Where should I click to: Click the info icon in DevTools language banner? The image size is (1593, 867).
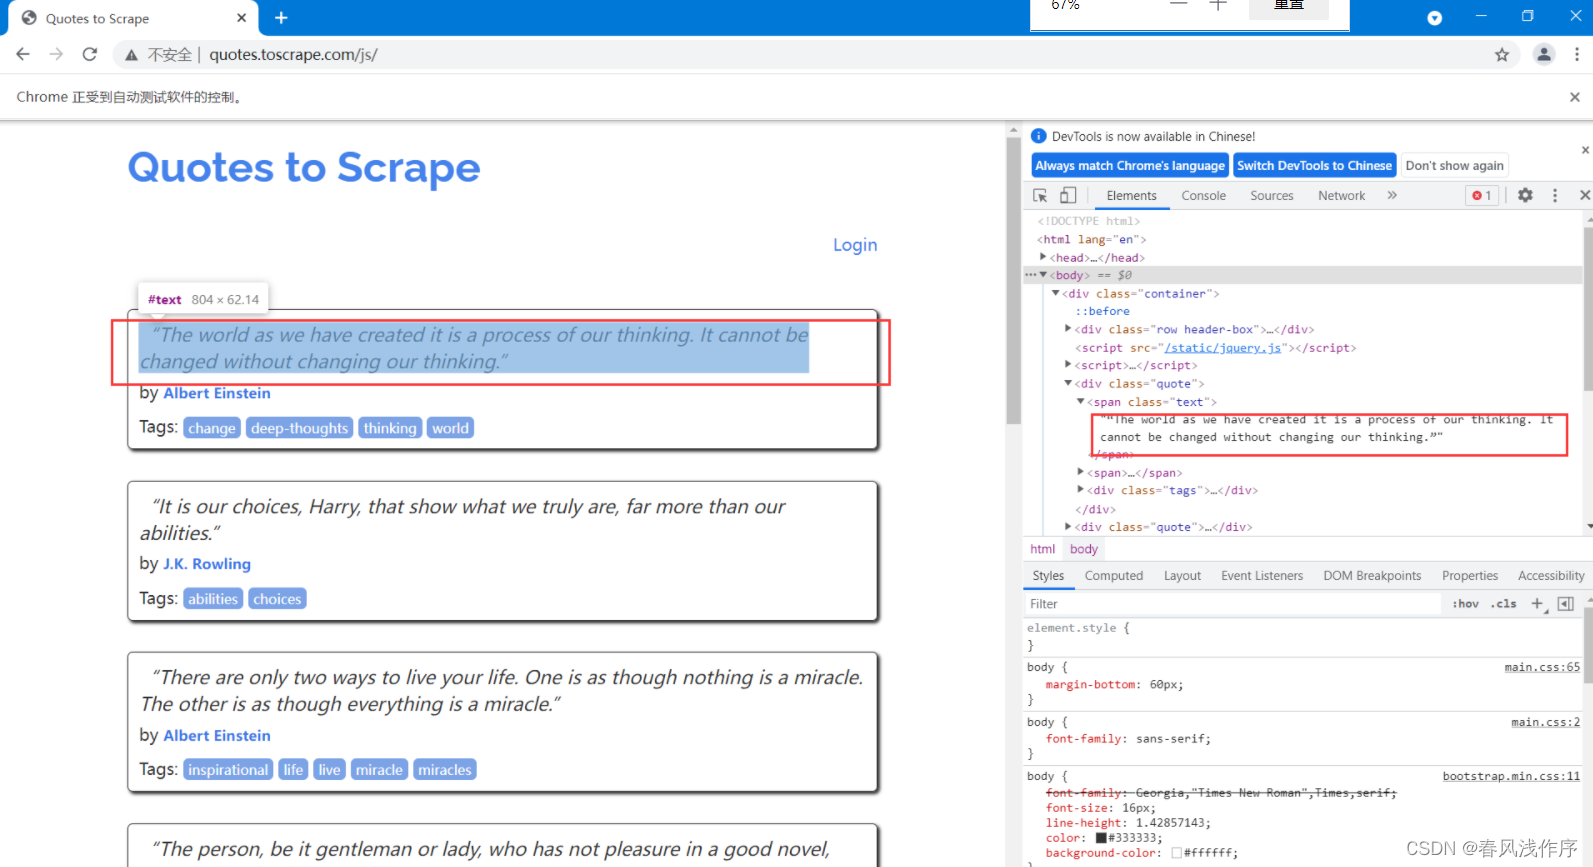point(1039,136)
